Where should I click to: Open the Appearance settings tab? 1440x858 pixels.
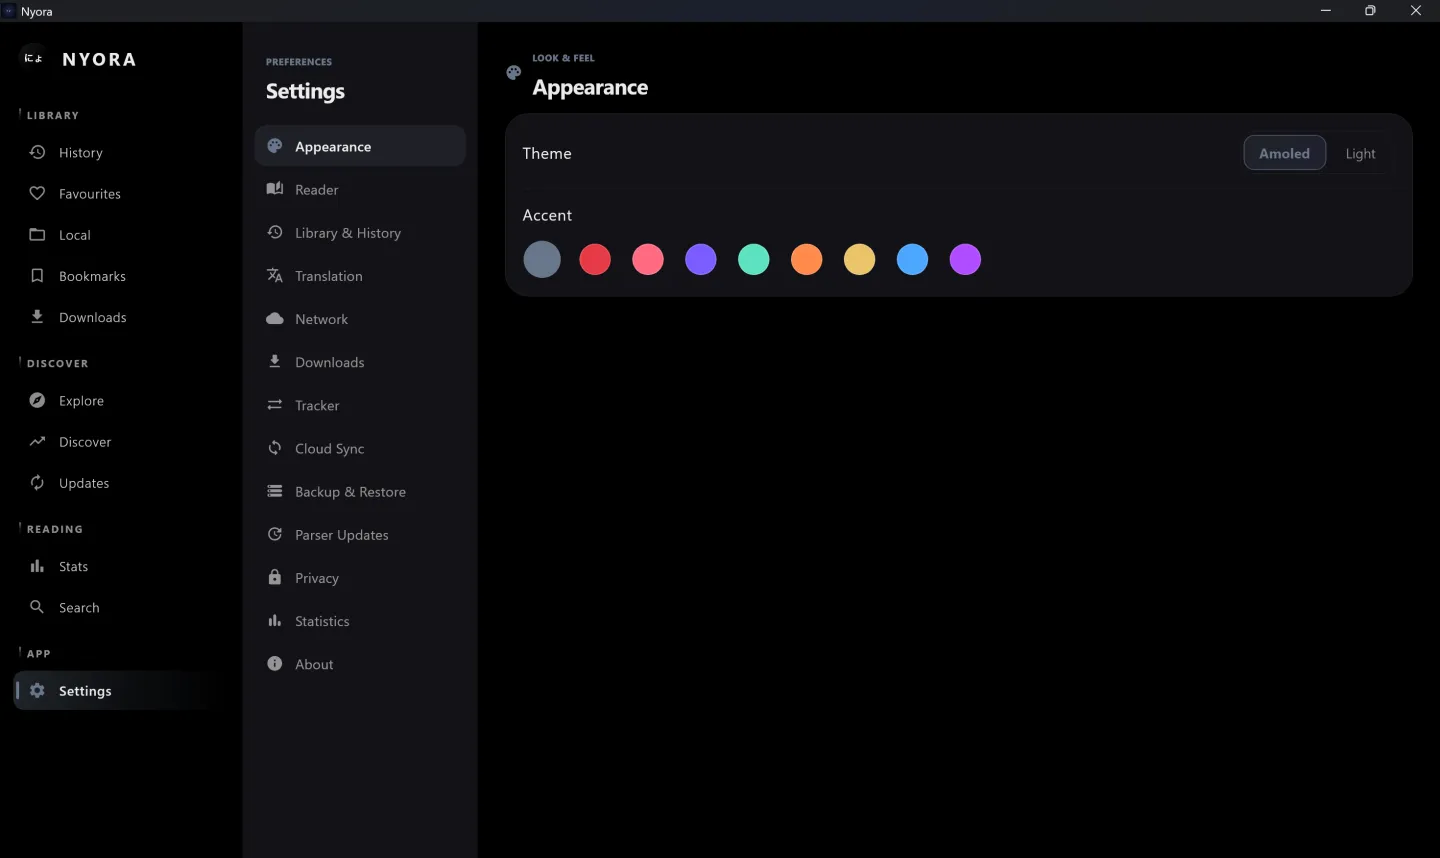360,146
